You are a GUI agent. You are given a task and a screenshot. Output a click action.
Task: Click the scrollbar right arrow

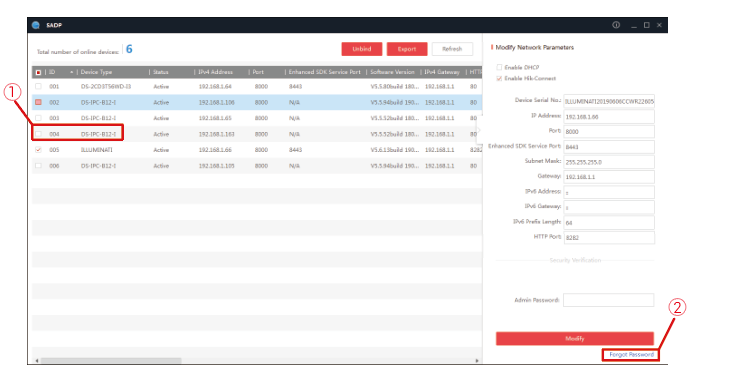tap(477, 361)
